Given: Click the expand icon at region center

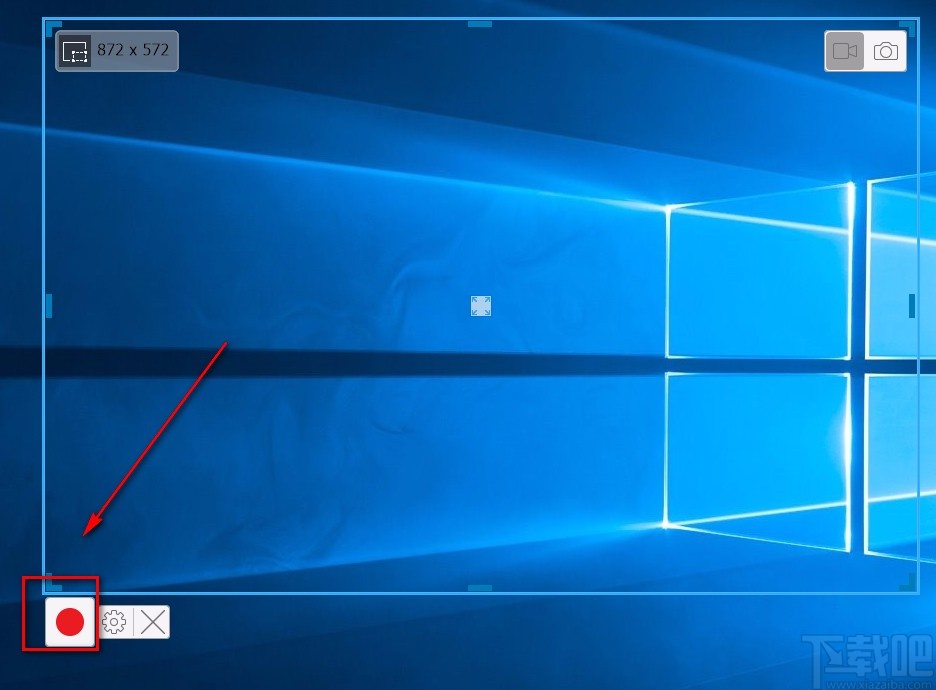Looking at the screenshot, I should pos(480,306).
